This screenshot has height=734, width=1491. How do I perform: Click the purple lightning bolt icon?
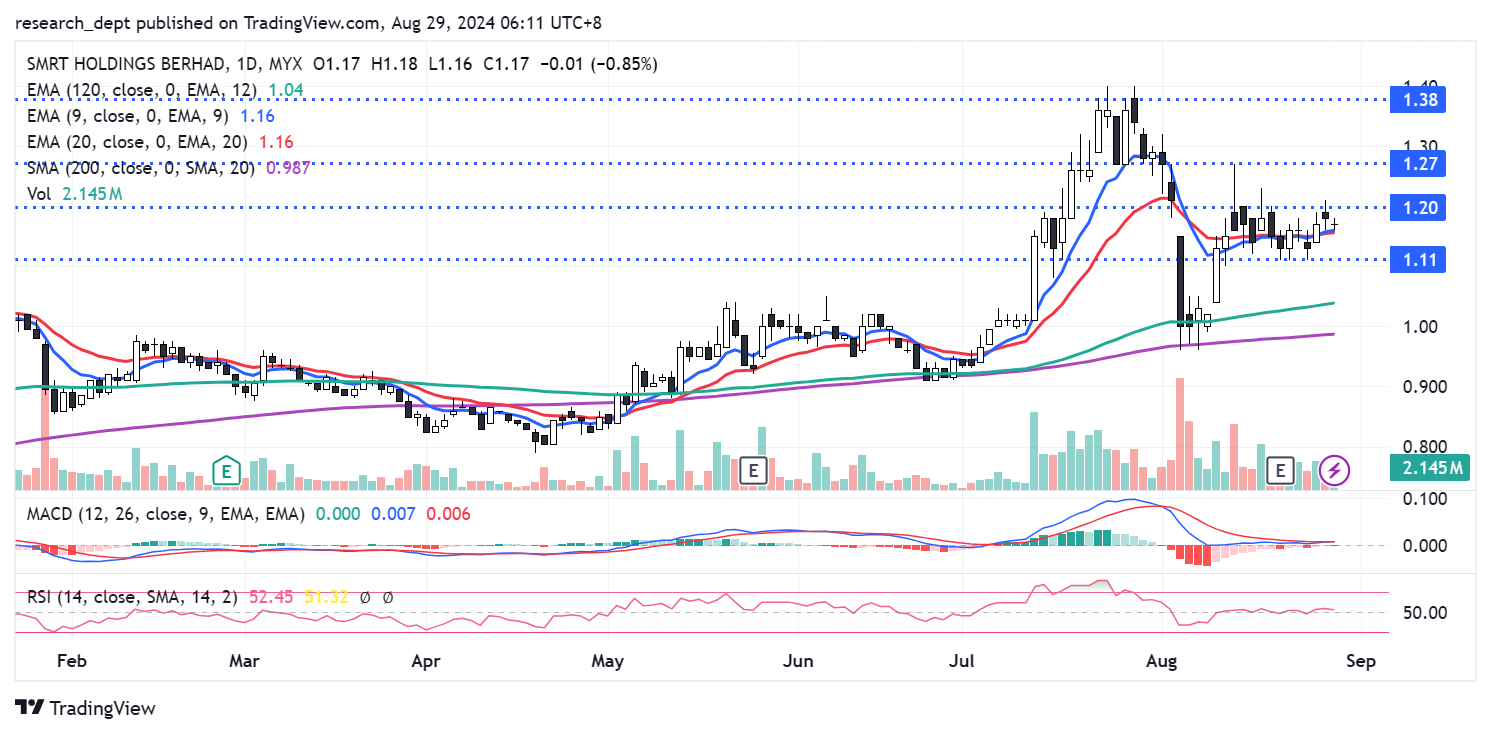pyautogui.click(x=1335, y=469)
